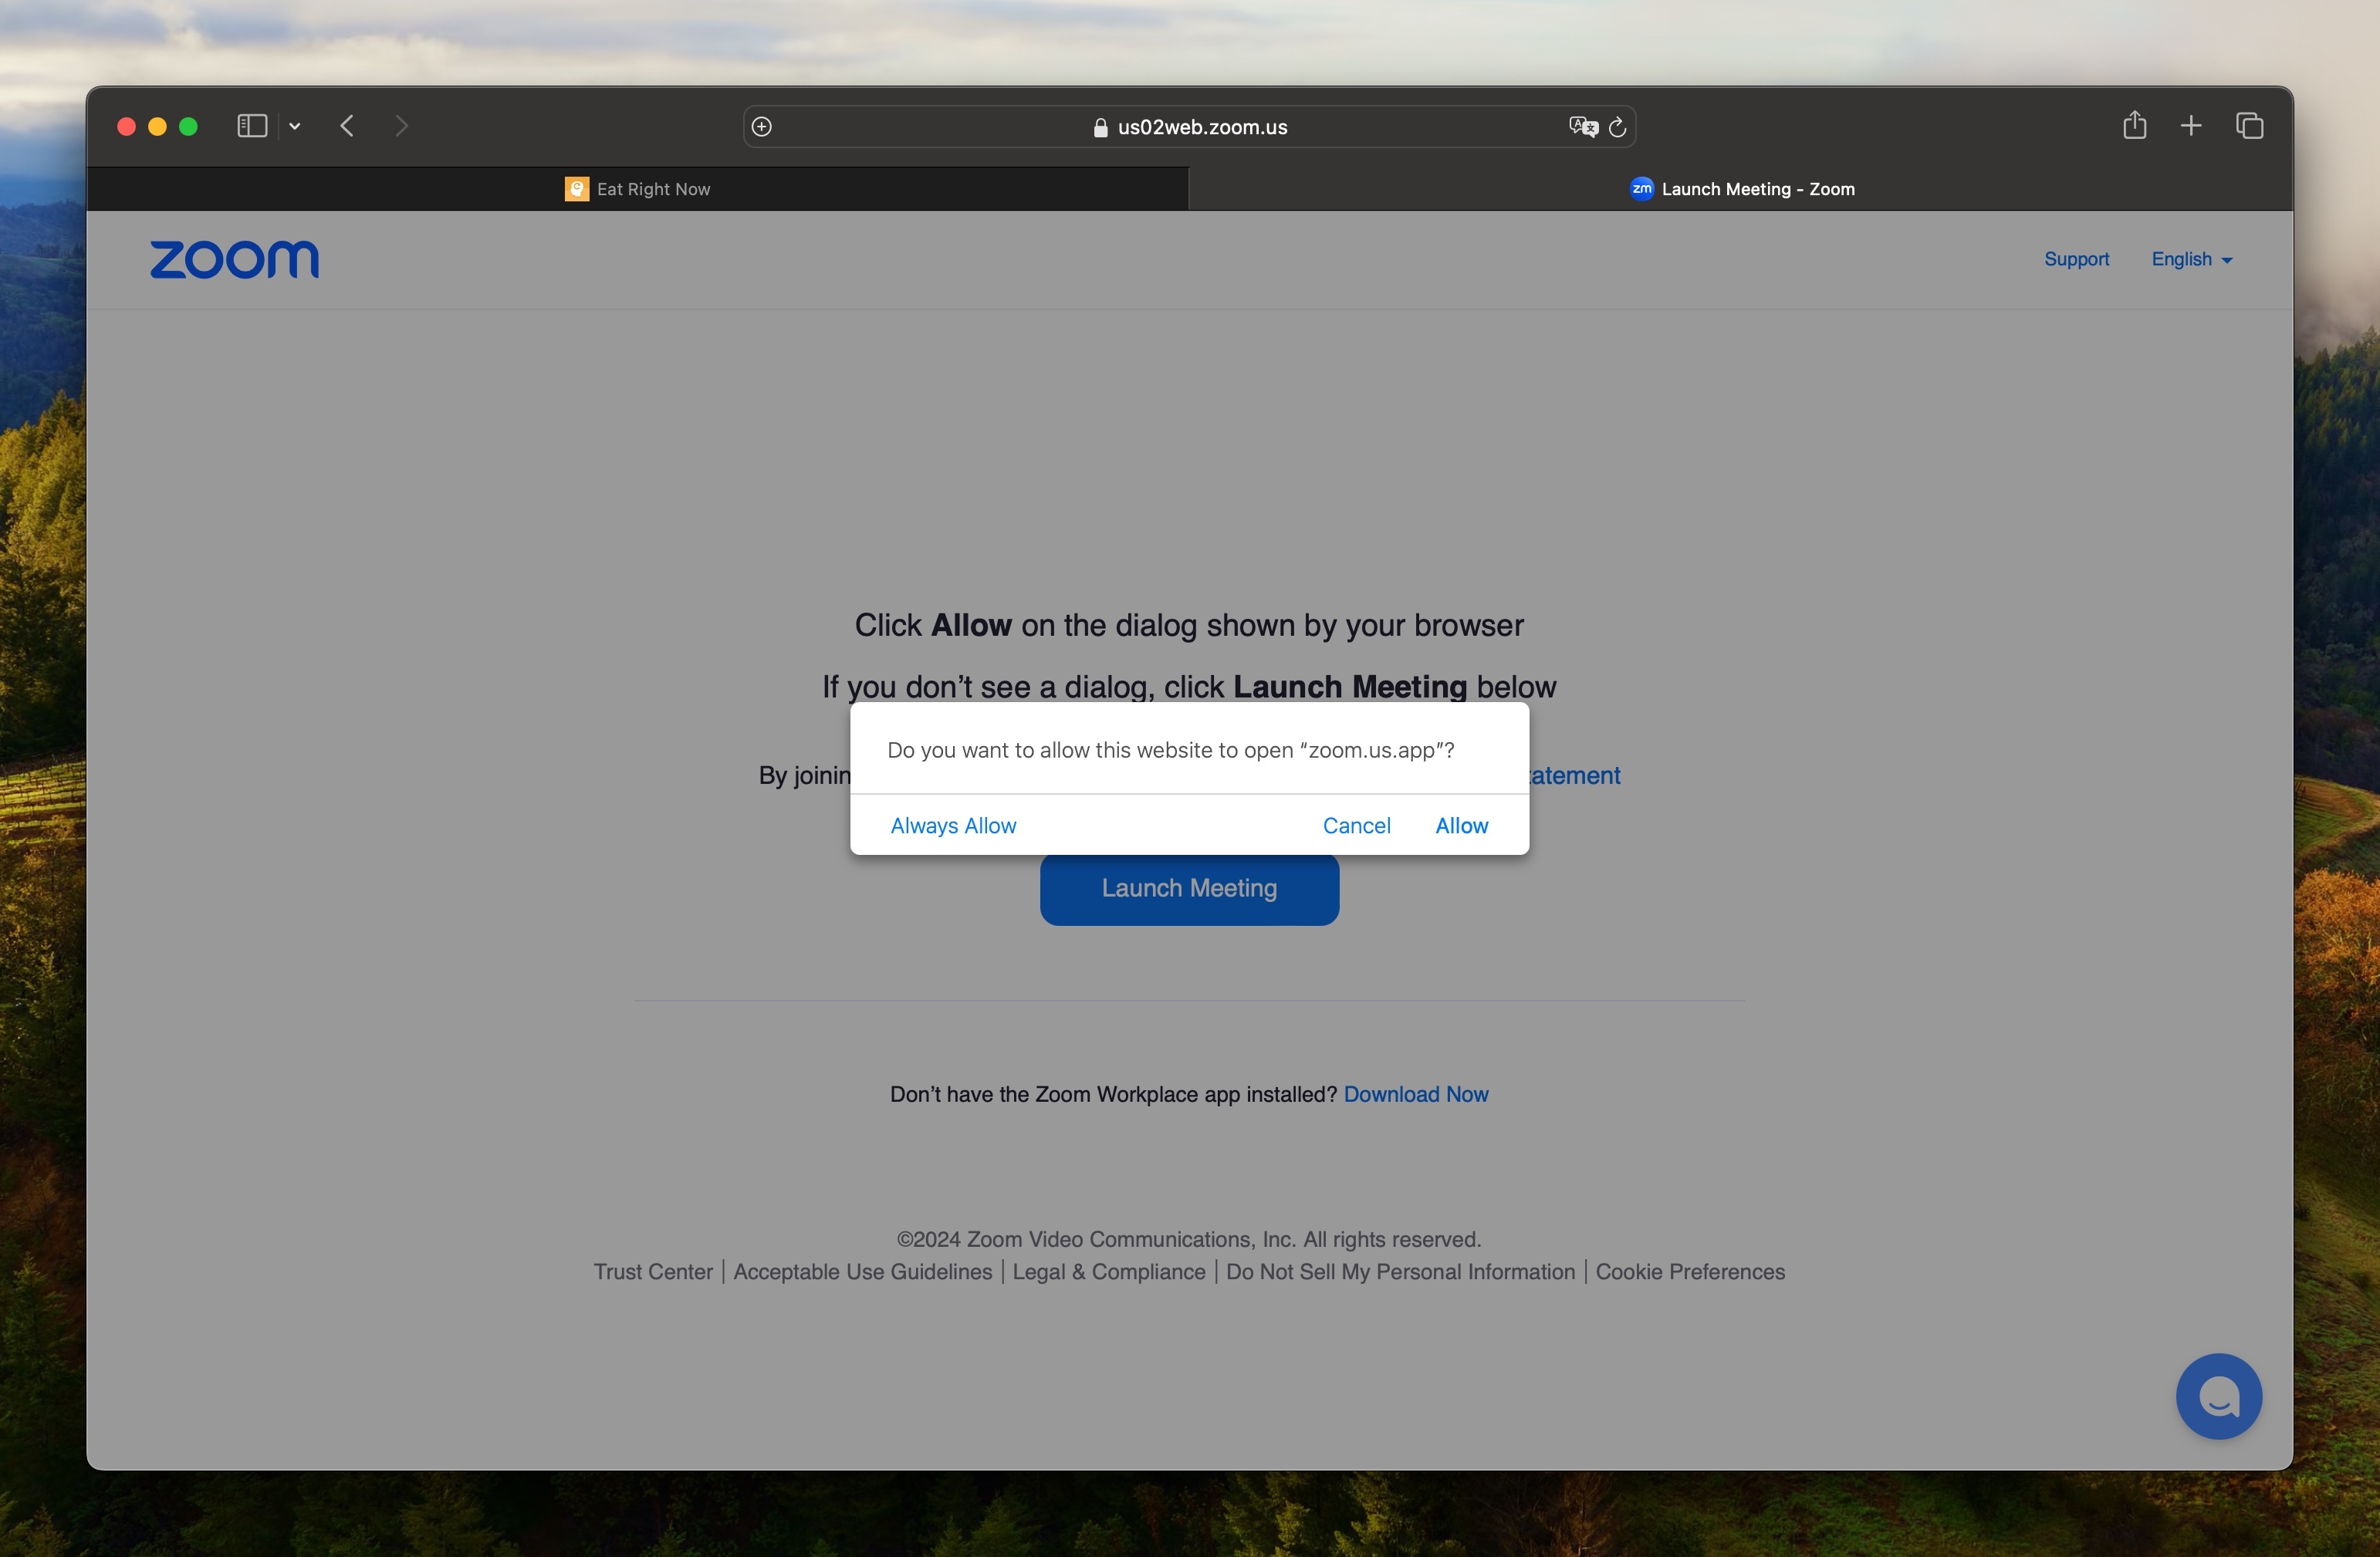
Task: Click the Zoom logo
Action: click(234, 260)
